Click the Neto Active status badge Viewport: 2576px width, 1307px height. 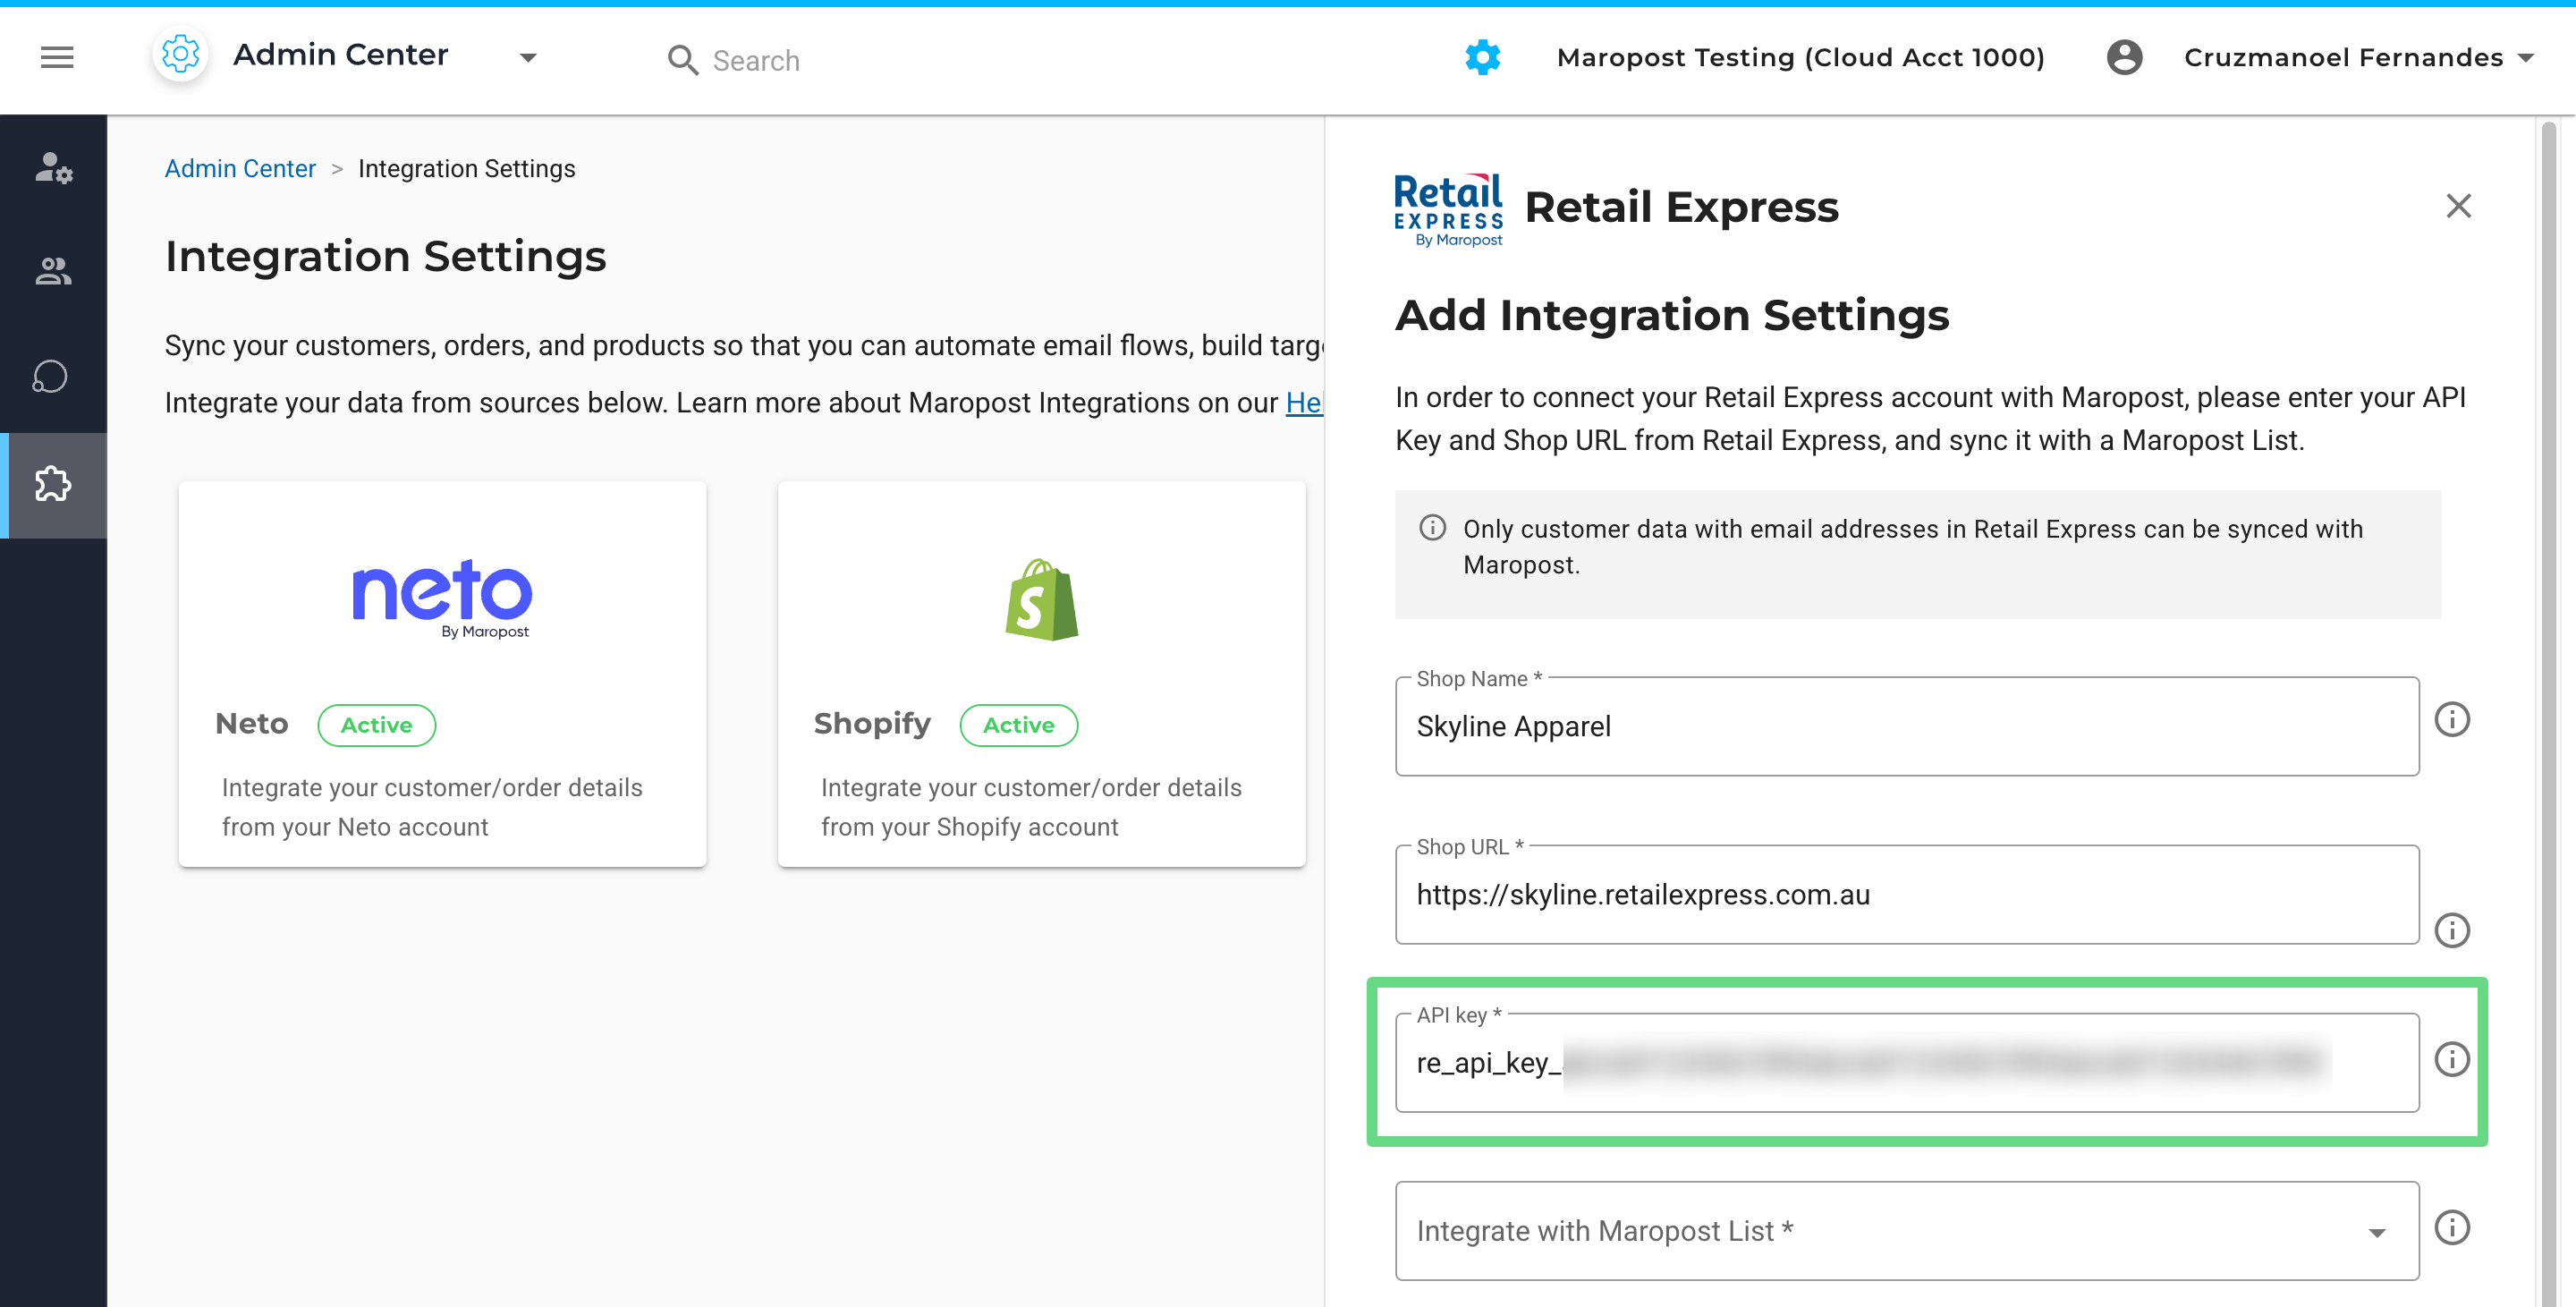pyautogui.click(x=376, y=724)
